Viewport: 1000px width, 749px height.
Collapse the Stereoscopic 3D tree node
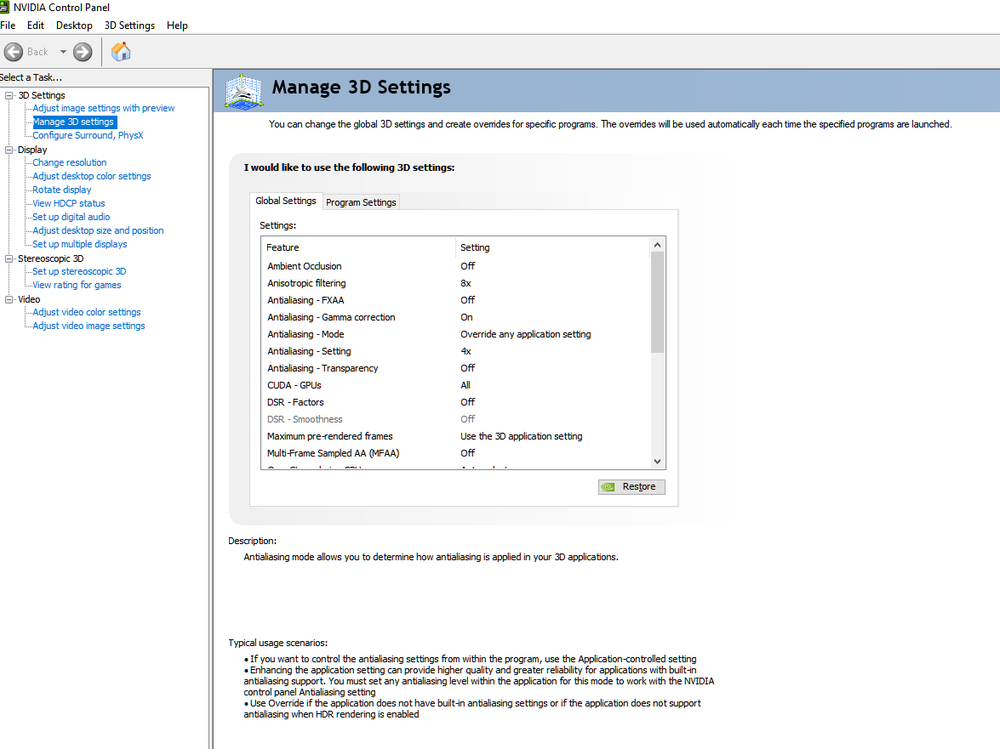click(9, 258)
